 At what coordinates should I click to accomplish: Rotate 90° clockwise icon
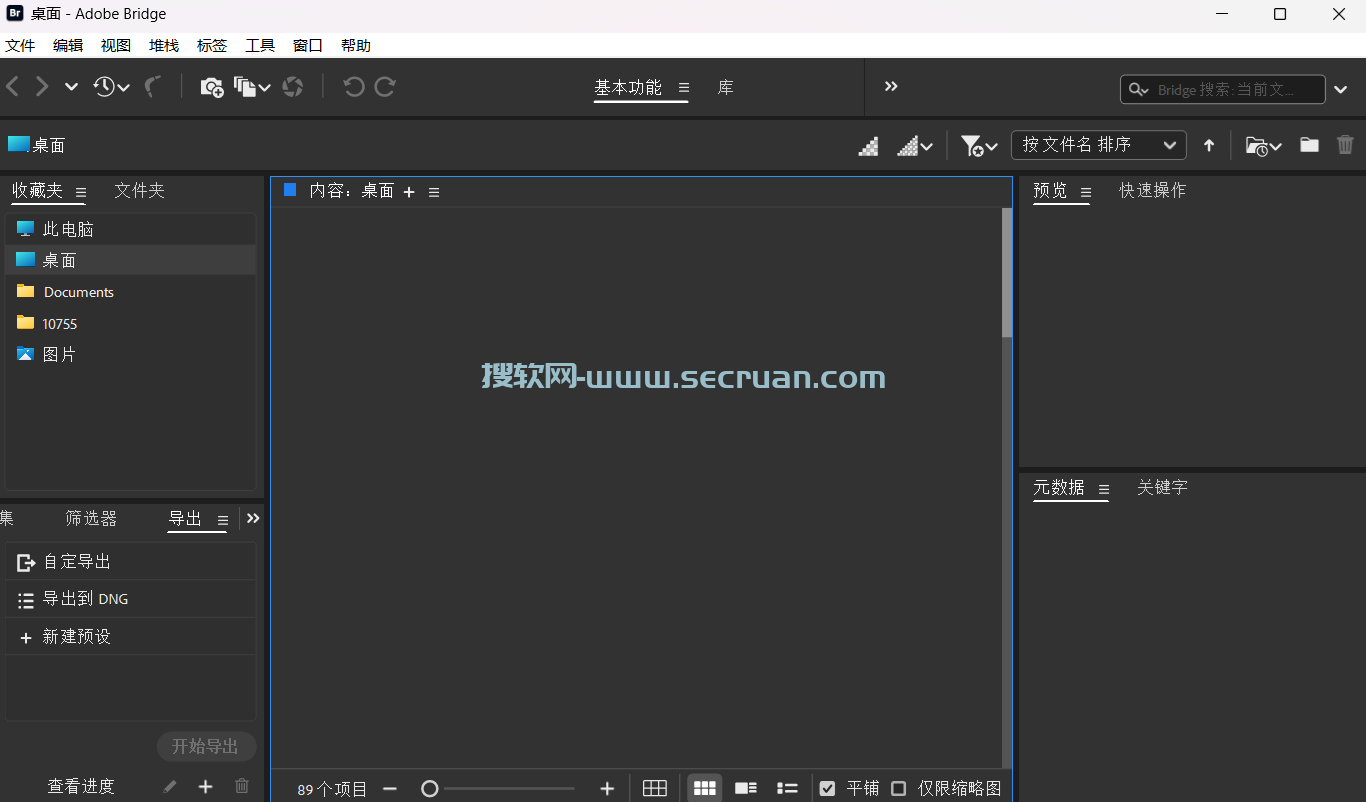click(385, 87)
